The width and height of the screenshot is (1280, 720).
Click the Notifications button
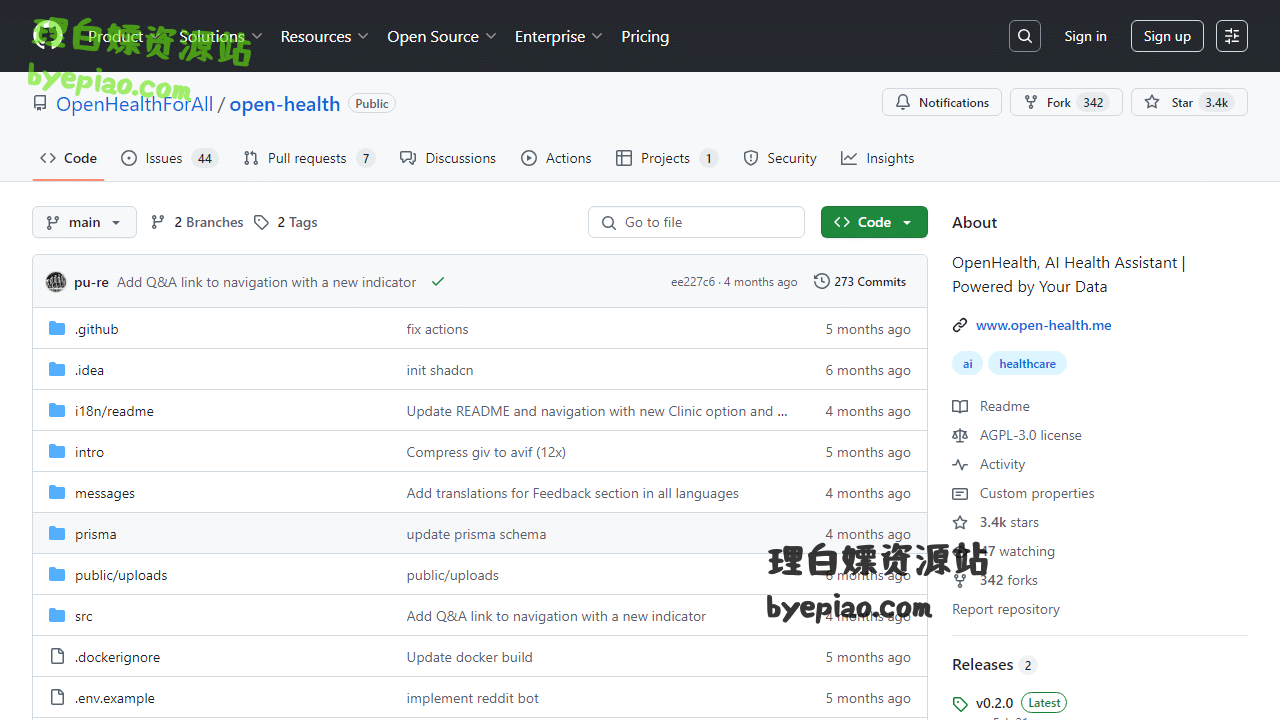coord(942,102)
